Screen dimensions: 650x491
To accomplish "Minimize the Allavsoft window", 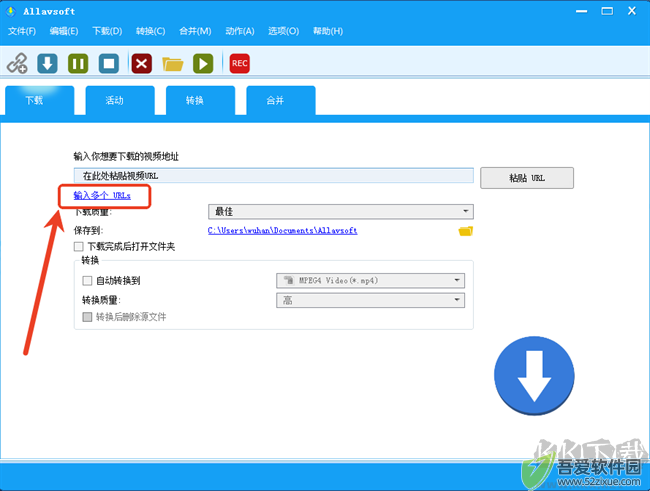I will (x=582, y=11).
